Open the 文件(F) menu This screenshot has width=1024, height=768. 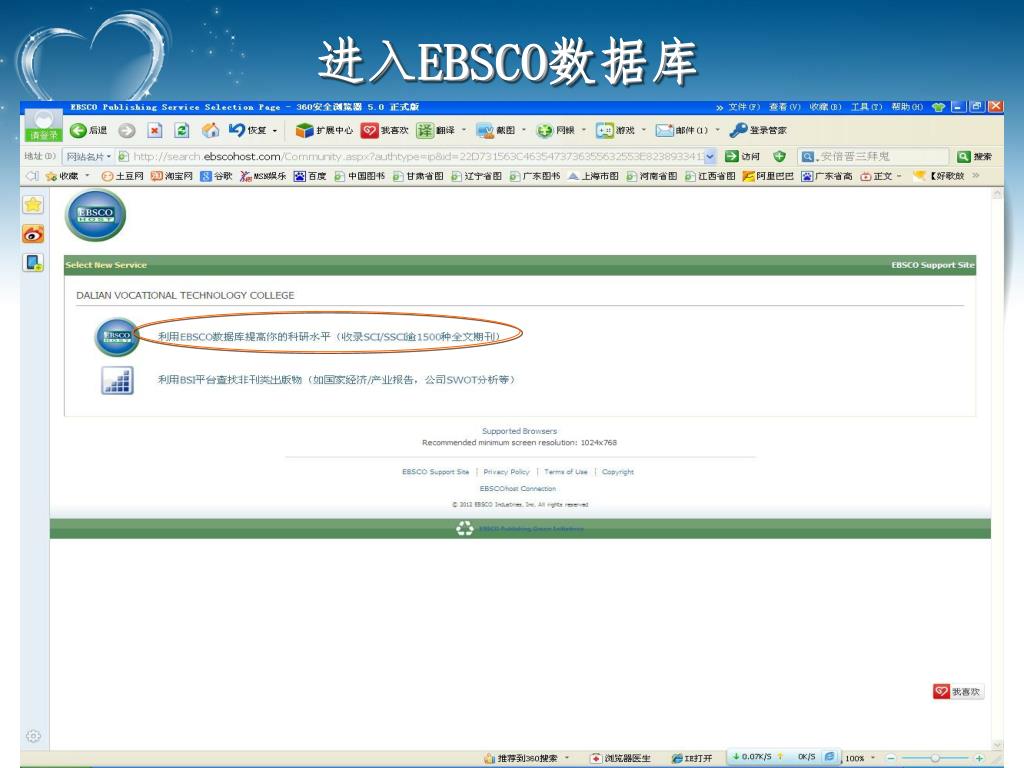(744, 107)
